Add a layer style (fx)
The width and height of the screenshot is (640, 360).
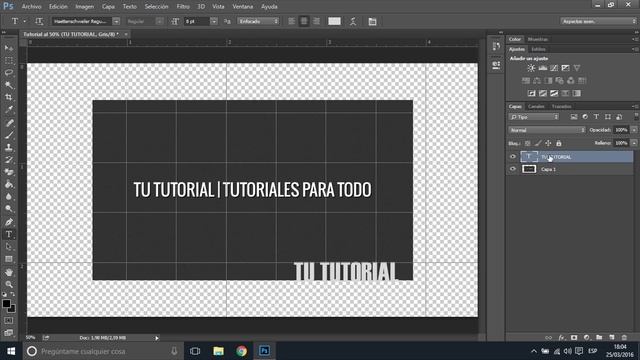click(x=562, y=338)
